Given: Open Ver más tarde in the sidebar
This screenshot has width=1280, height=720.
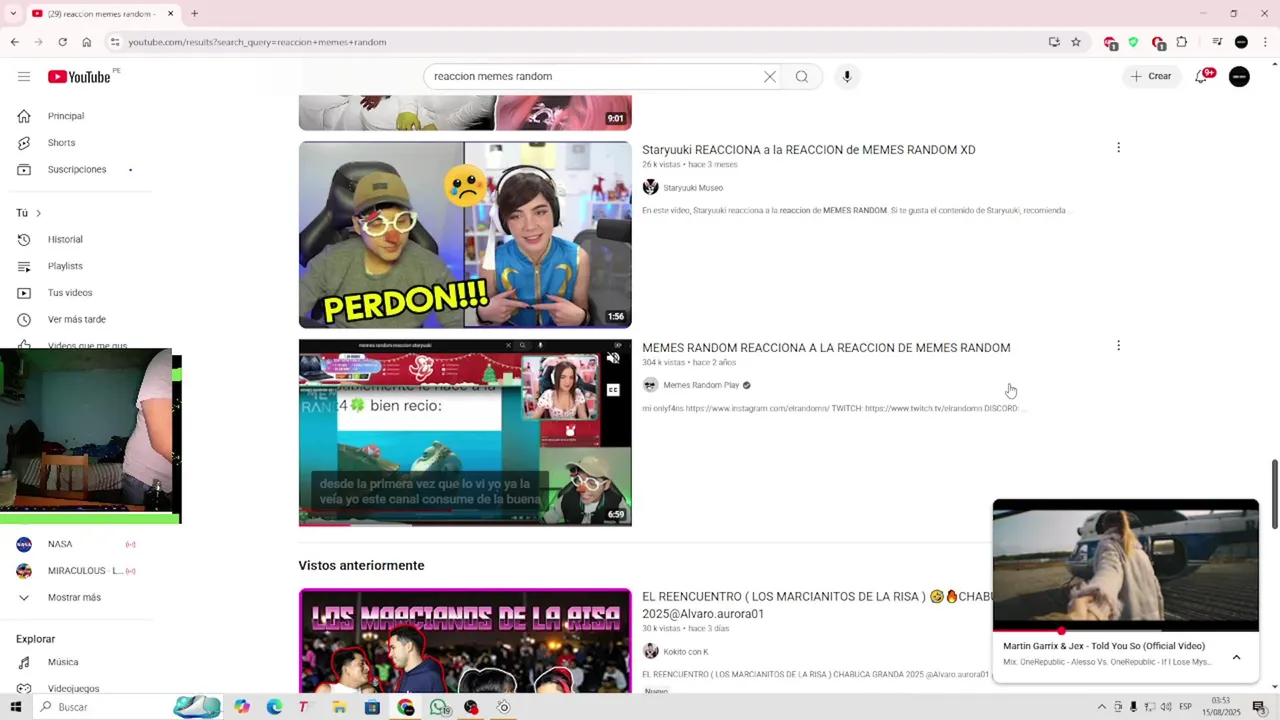Looking at the screenshot, I should pyautogui.click(x=76, y=320).
